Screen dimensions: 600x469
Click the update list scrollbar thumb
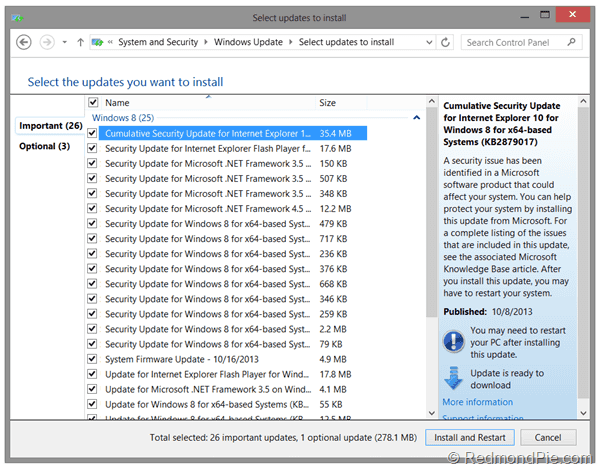[x=432, y=212]
